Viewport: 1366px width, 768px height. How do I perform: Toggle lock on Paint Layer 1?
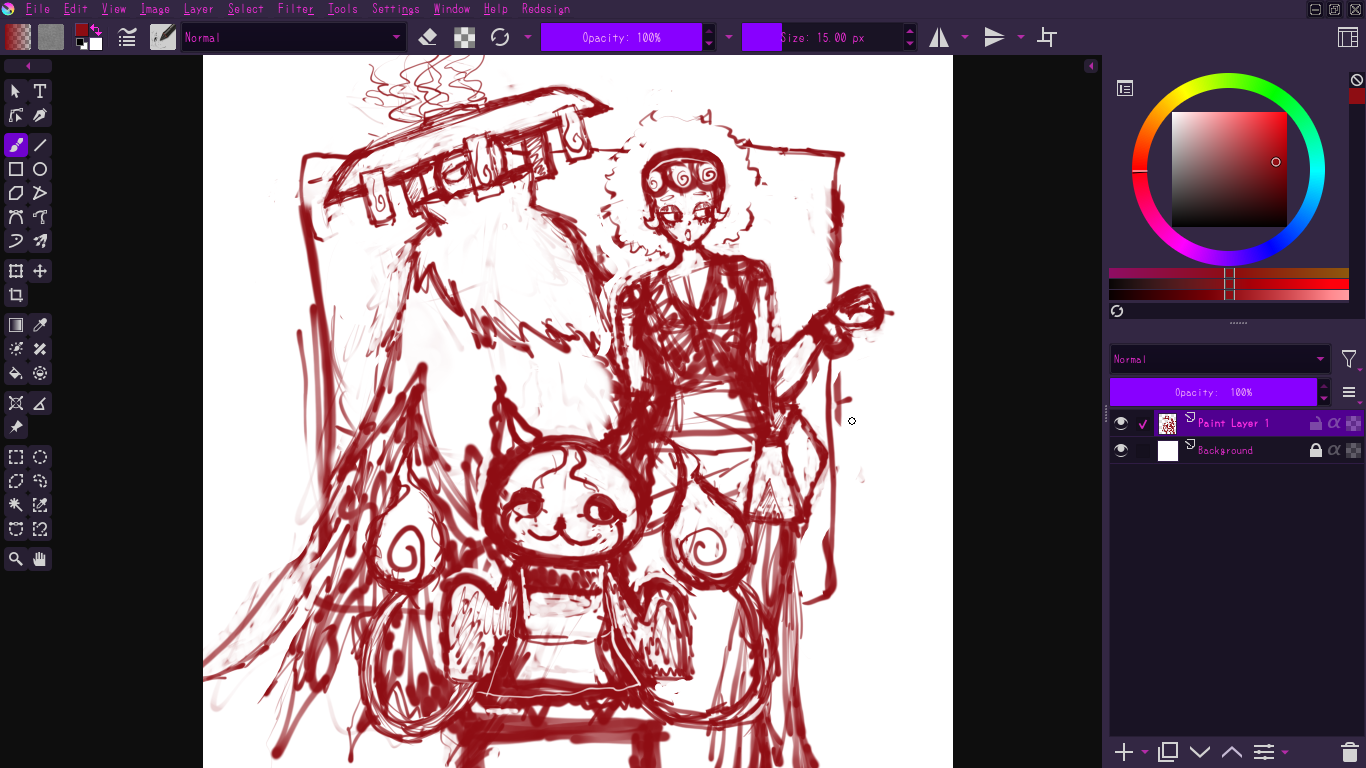tap(1316, 423)
